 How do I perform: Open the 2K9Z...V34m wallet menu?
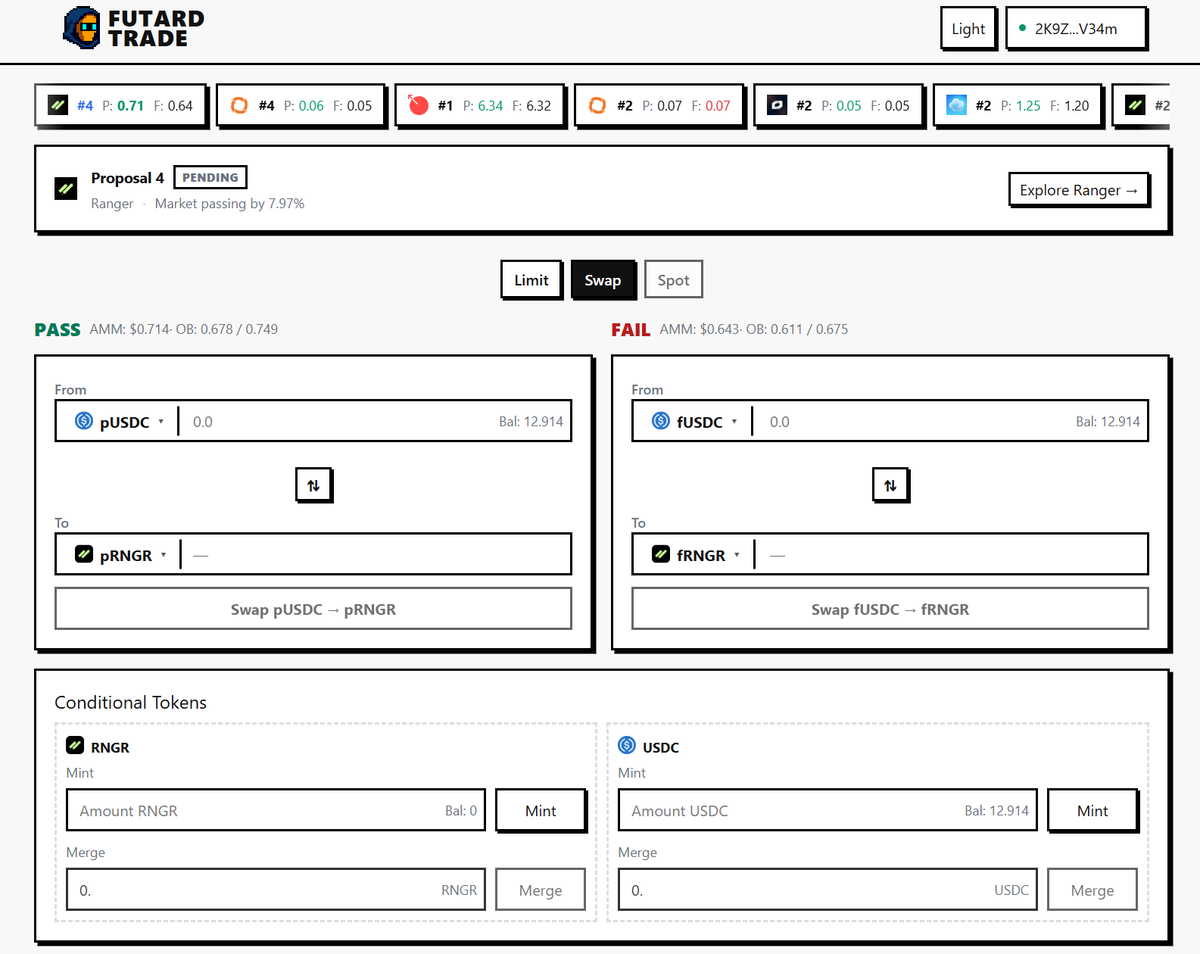click(x=1076, y=29)
